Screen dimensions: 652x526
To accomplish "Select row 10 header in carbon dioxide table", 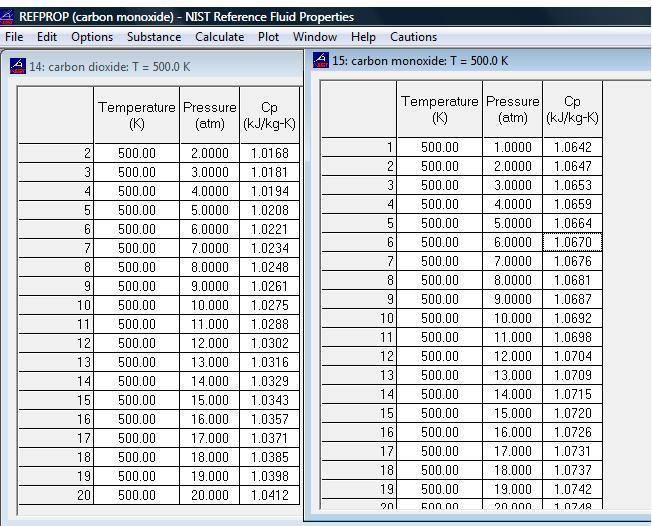I will 56,305.
